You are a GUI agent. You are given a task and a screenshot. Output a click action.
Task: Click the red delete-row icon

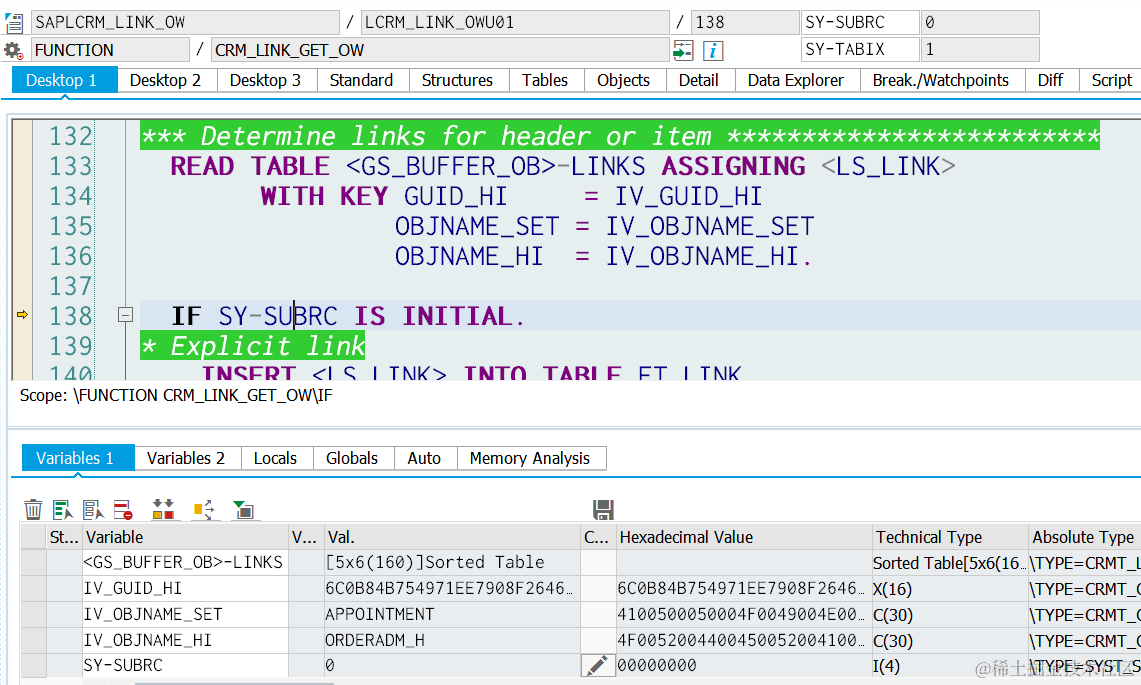pyautogui.click(x=123, y=510)
